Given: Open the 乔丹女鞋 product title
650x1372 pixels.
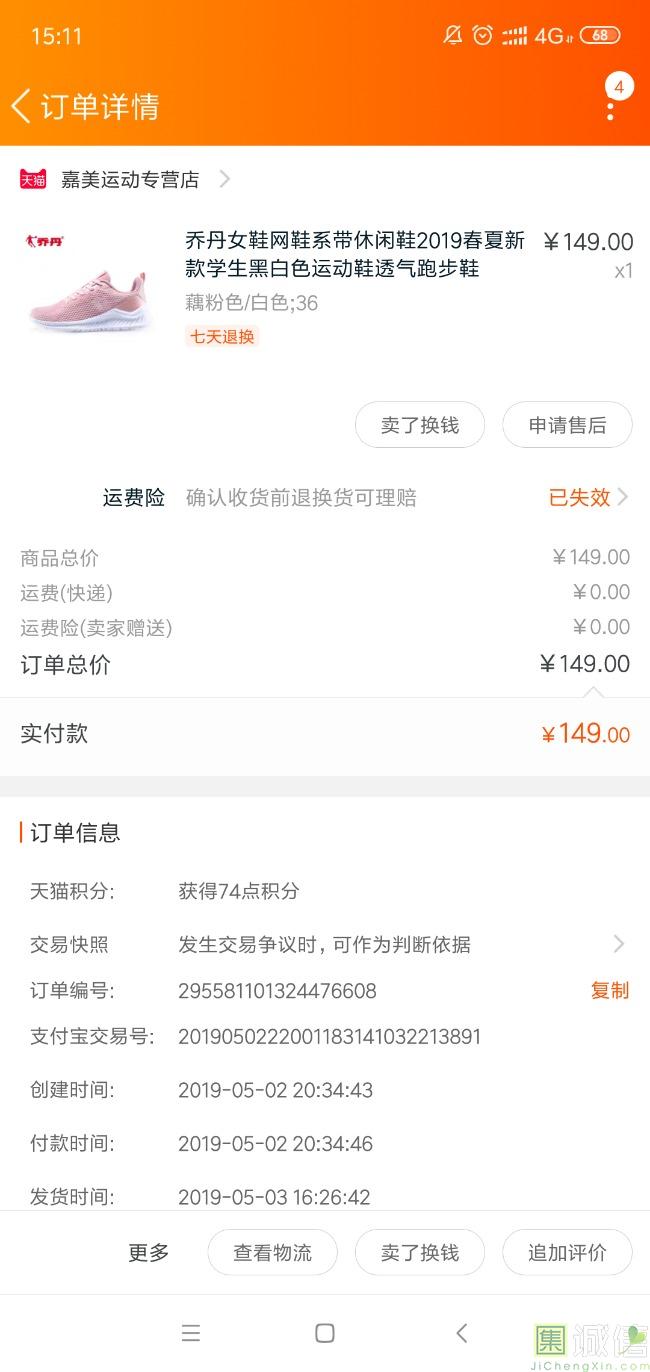Looking at the screenshot, I should (x=355, y=254).
